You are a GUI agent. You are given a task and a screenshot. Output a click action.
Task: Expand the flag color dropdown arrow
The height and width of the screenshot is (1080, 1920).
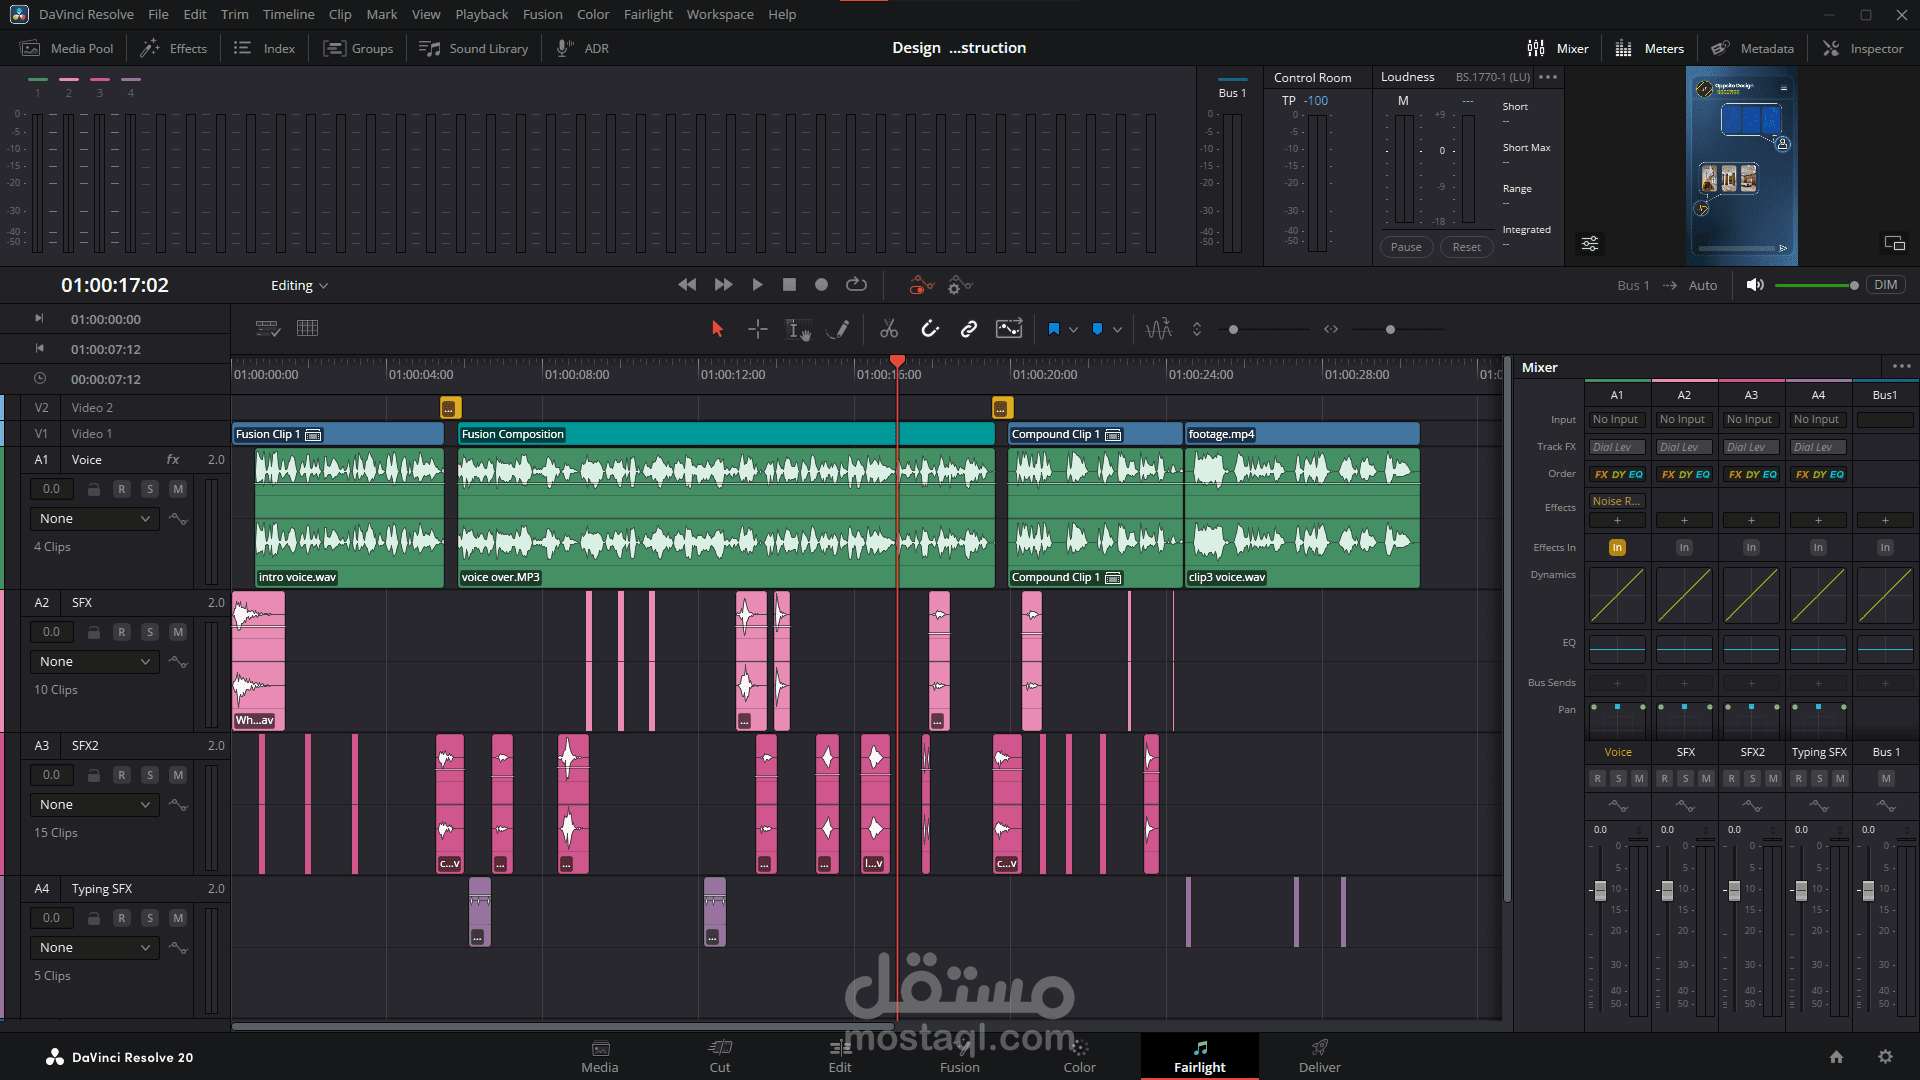tap(1074, 329)
